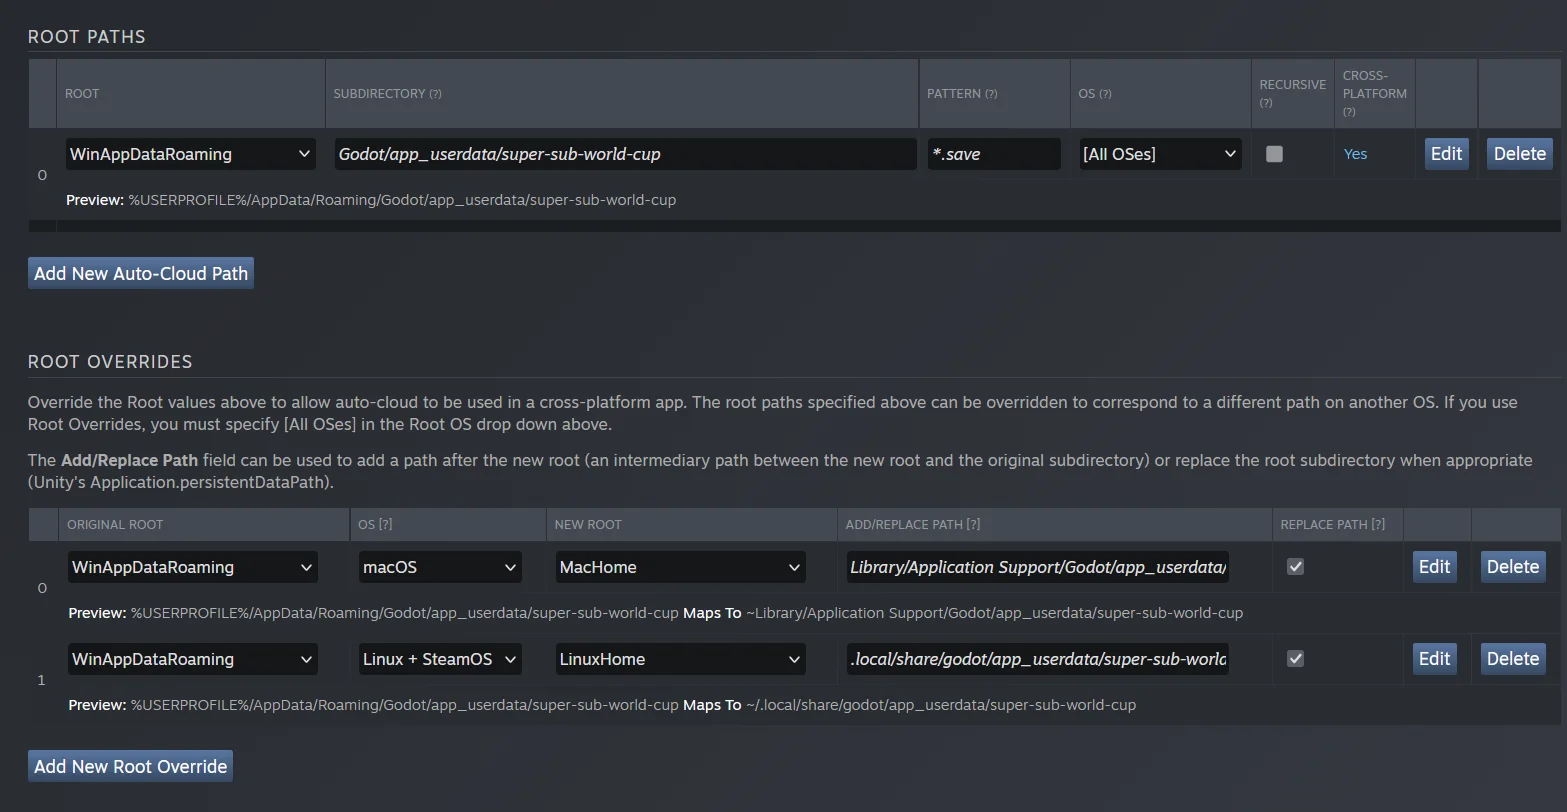Open the root path WinAppDataRoaming dropdown
The width and height of the screenshot is (1567, 812).
click(x=191, y=154)
